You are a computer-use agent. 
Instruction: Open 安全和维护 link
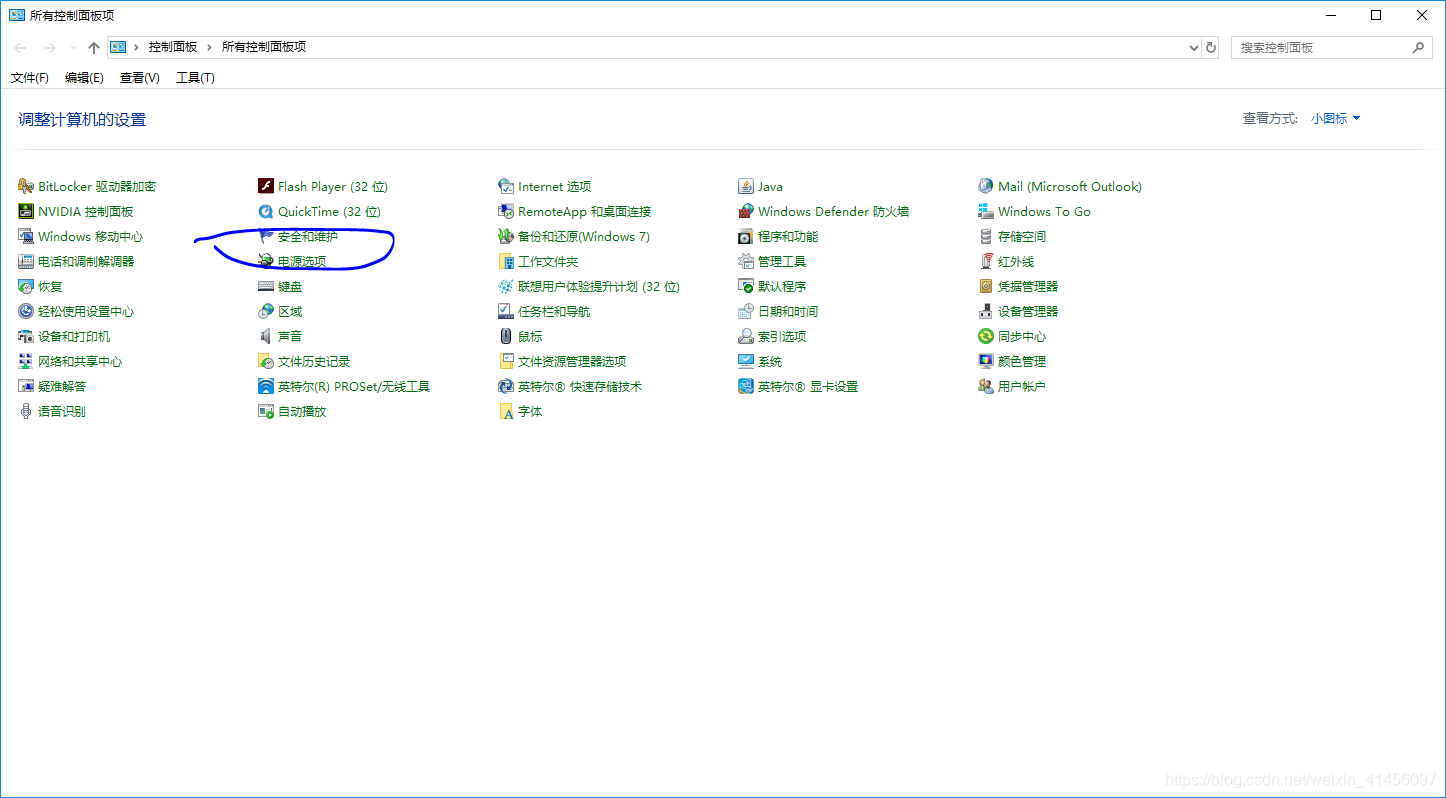pyautogui.click(x=308, y=236)
